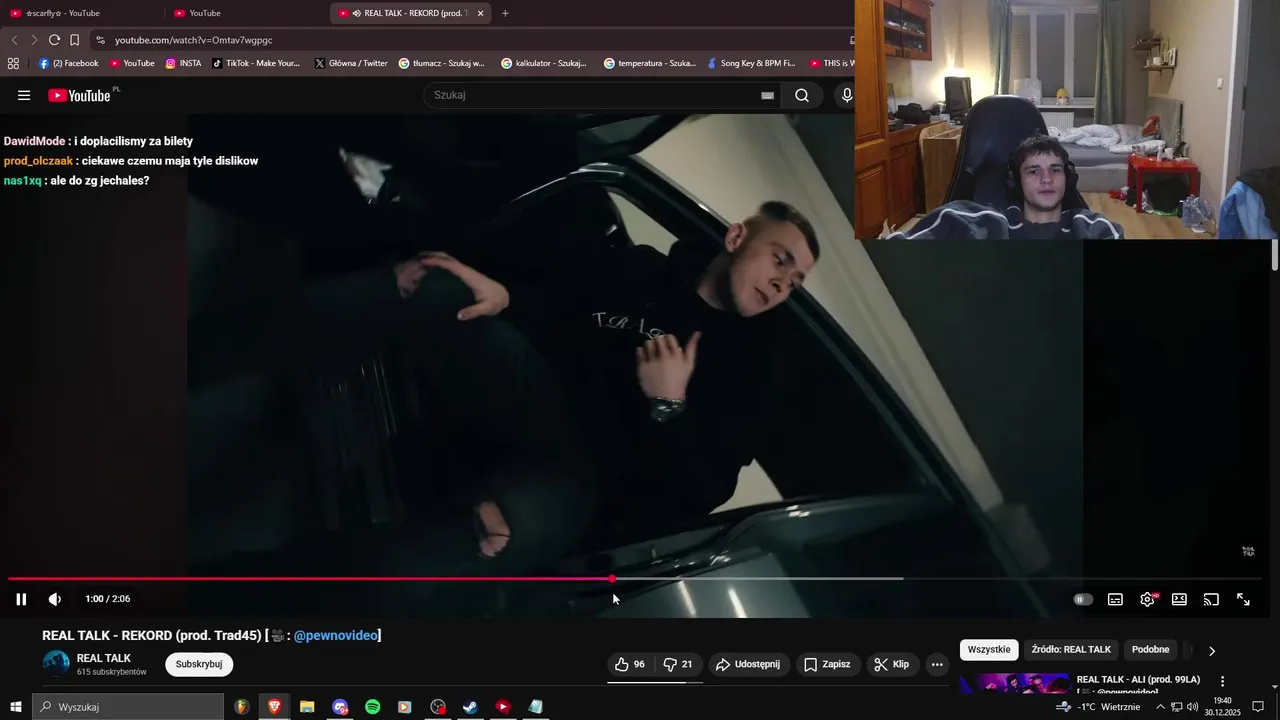Screen dimensions: 1280x720
Task: Start voice search with microphone
Action: tap(846, 95)
